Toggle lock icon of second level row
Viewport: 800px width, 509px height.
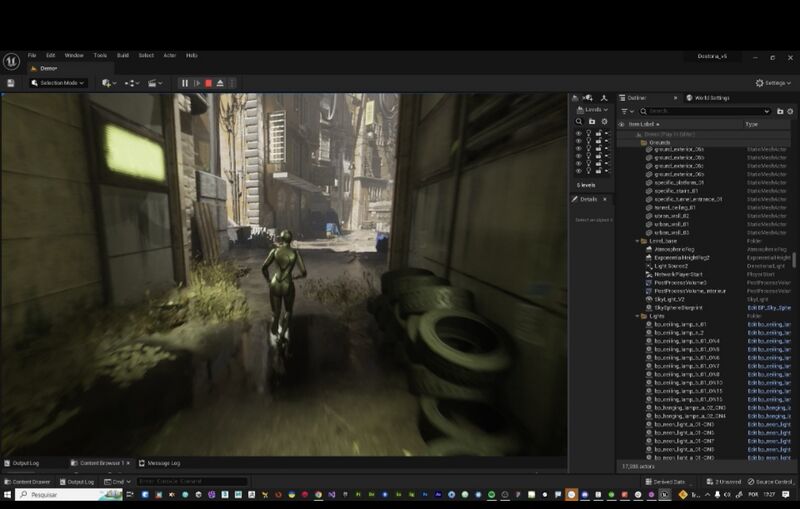598,141
